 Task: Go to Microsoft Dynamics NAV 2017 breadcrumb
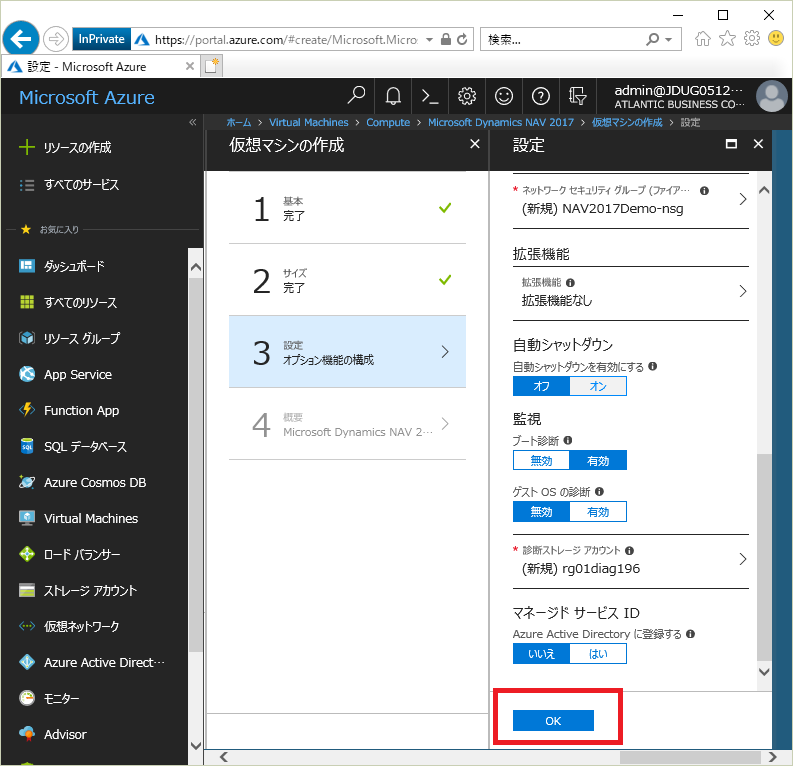501,122
